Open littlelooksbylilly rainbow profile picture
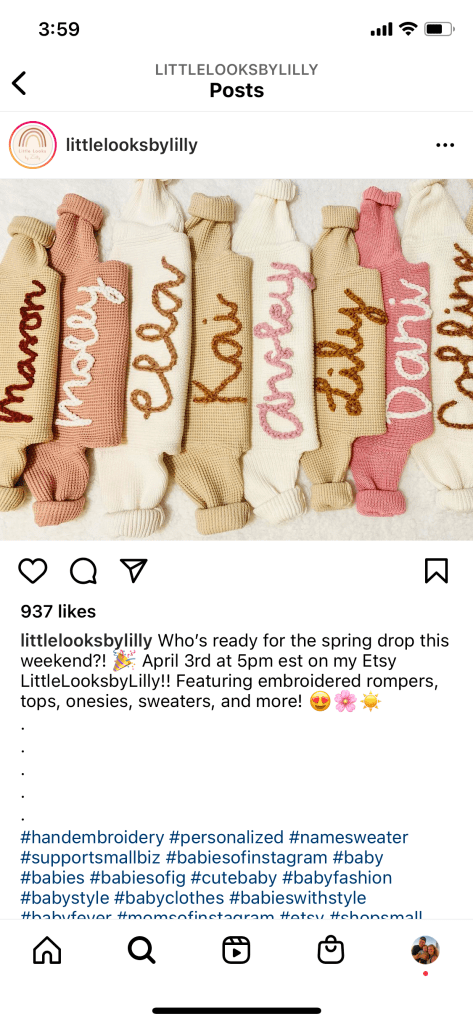The image size is (473, 1024). [x=33, y=145]
